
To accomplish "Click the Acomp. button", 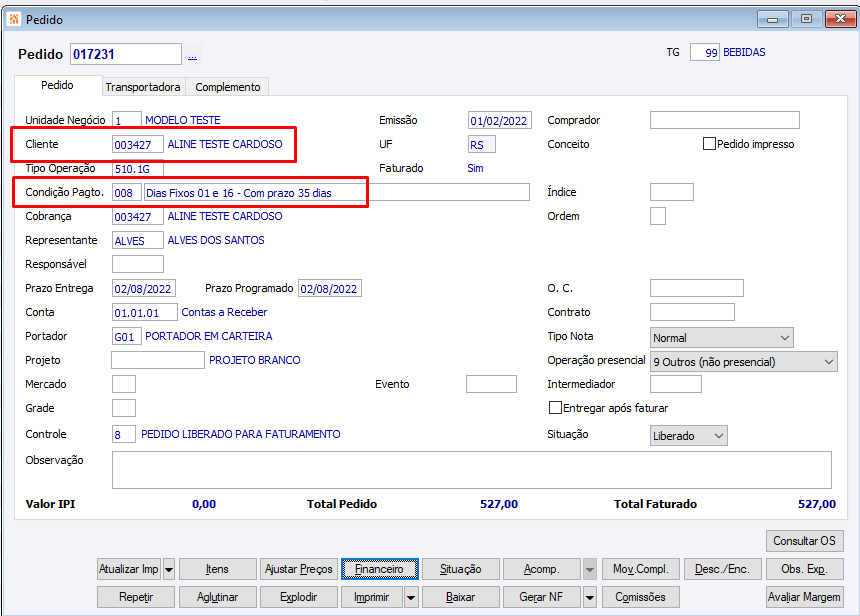I will (x=542, y=569).
